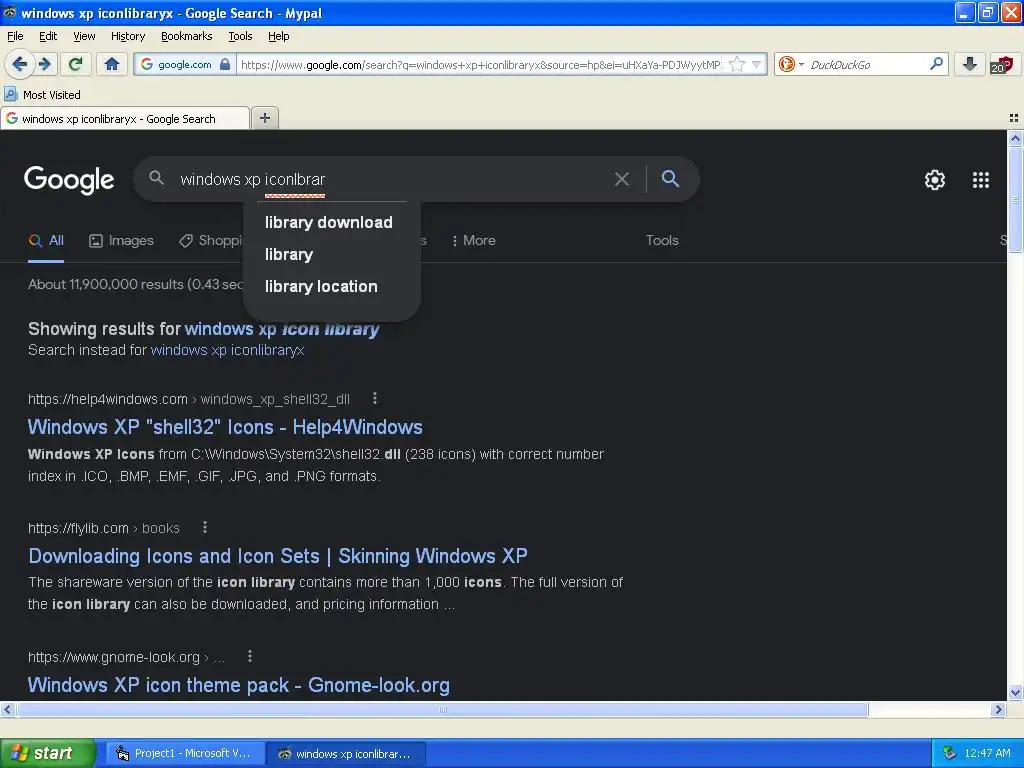Open Windows XP icon theme pack Gnome-look.org result

click(x=239, y=685)
